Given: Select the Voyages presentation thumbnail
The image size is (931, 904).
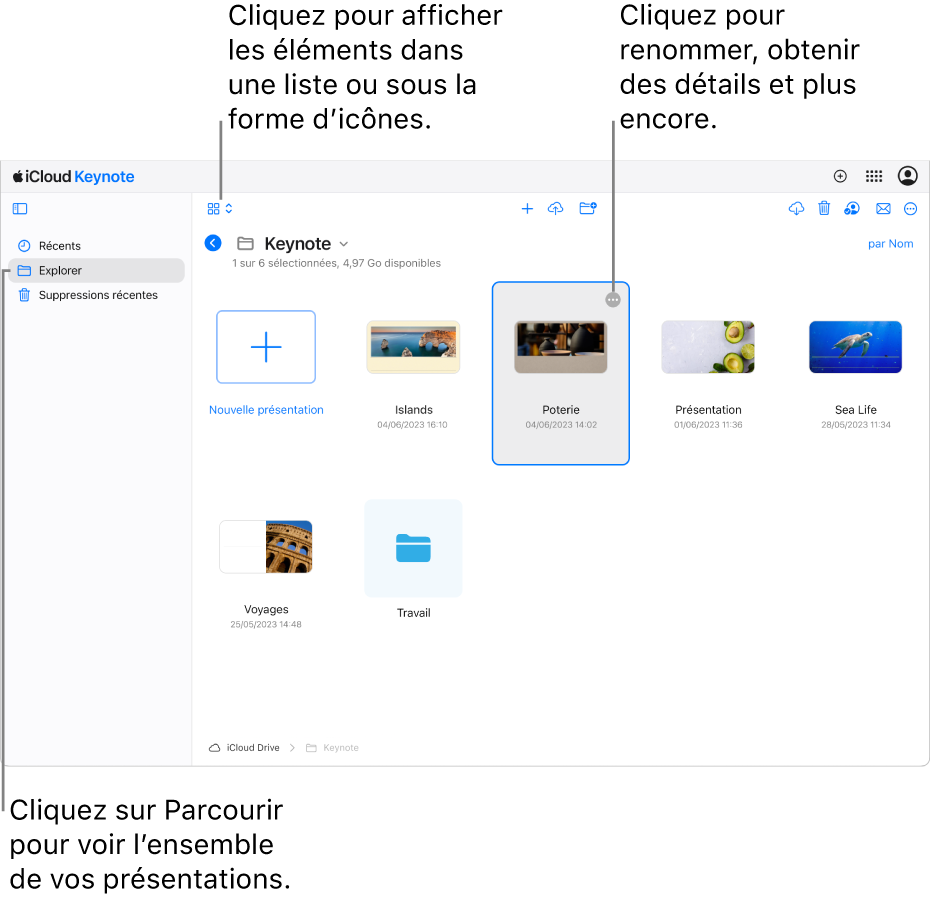Looking at the screenshot, I should pos(266,547).
